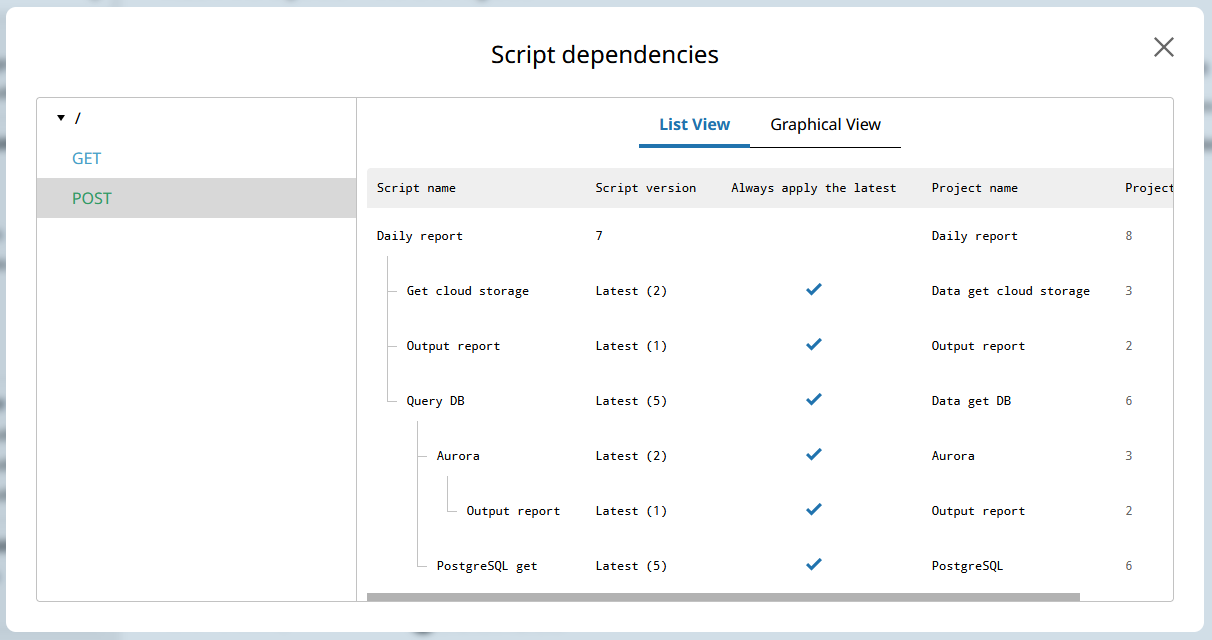Viewport: 1212px width, 640px height.
Task: Toggle checkmark for Query DB row
Action: 814,400
